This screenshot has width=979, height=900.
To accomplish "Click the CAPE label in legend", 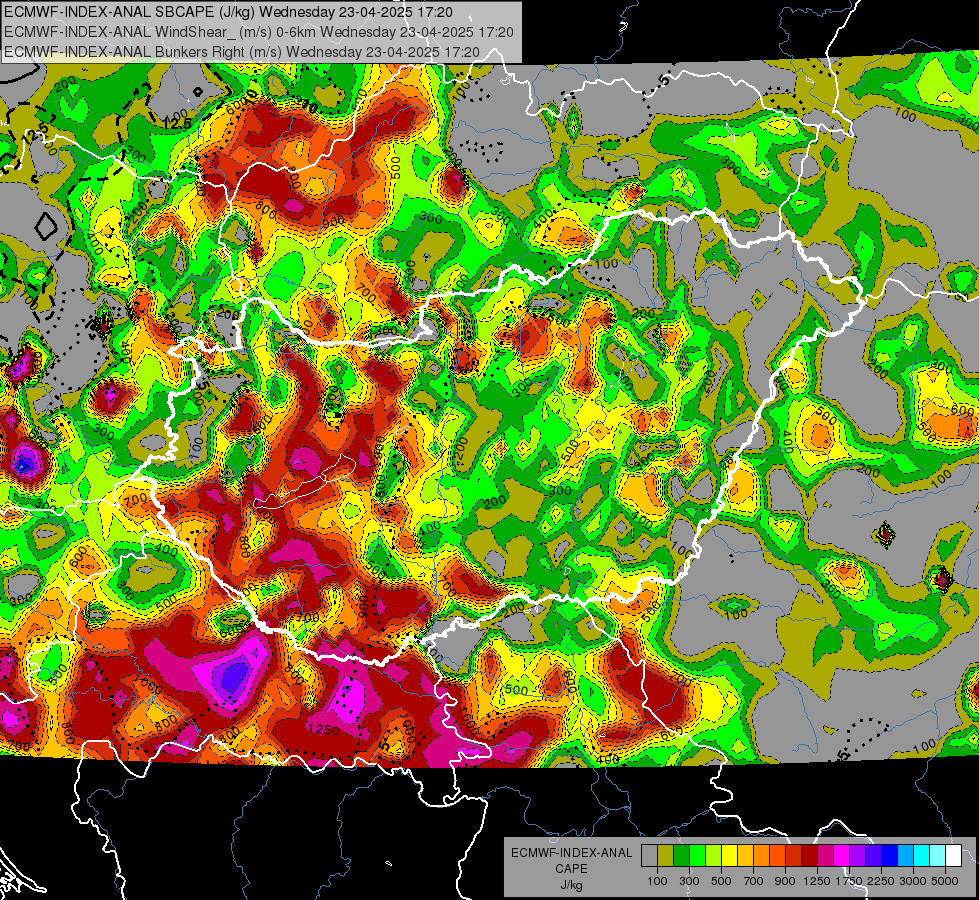I will (571, 868).
